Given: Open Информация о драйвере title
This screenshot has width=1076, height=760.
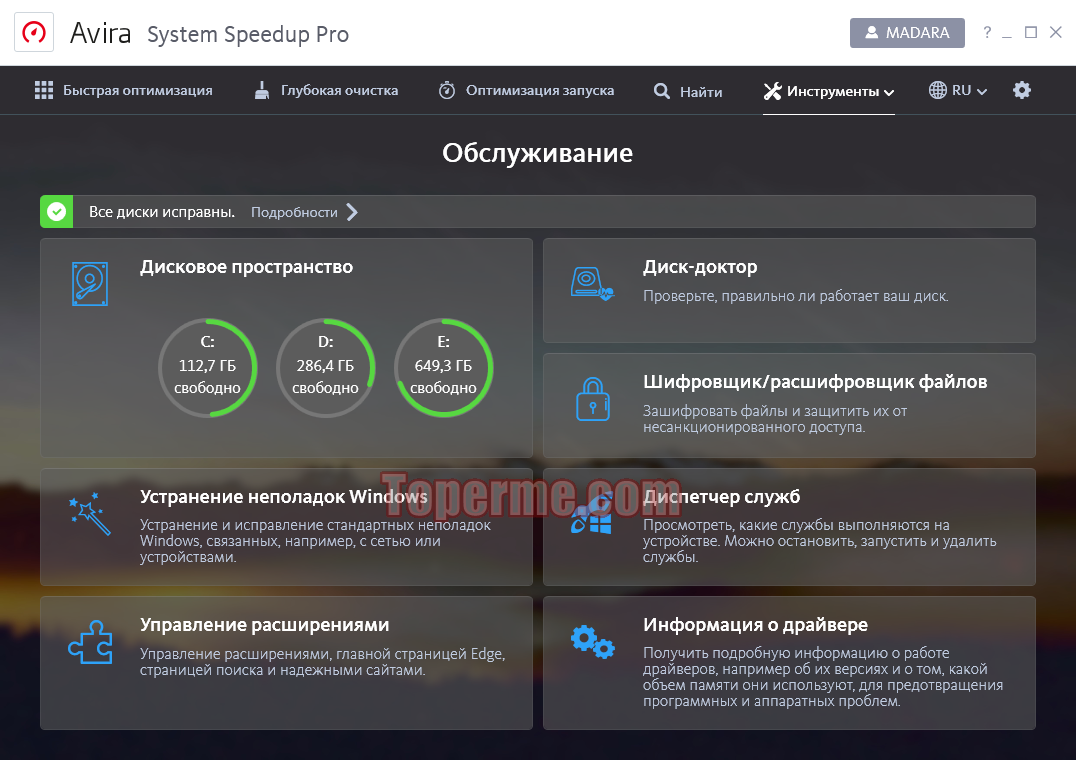Looking at the screenshot, I should [756, 625].
